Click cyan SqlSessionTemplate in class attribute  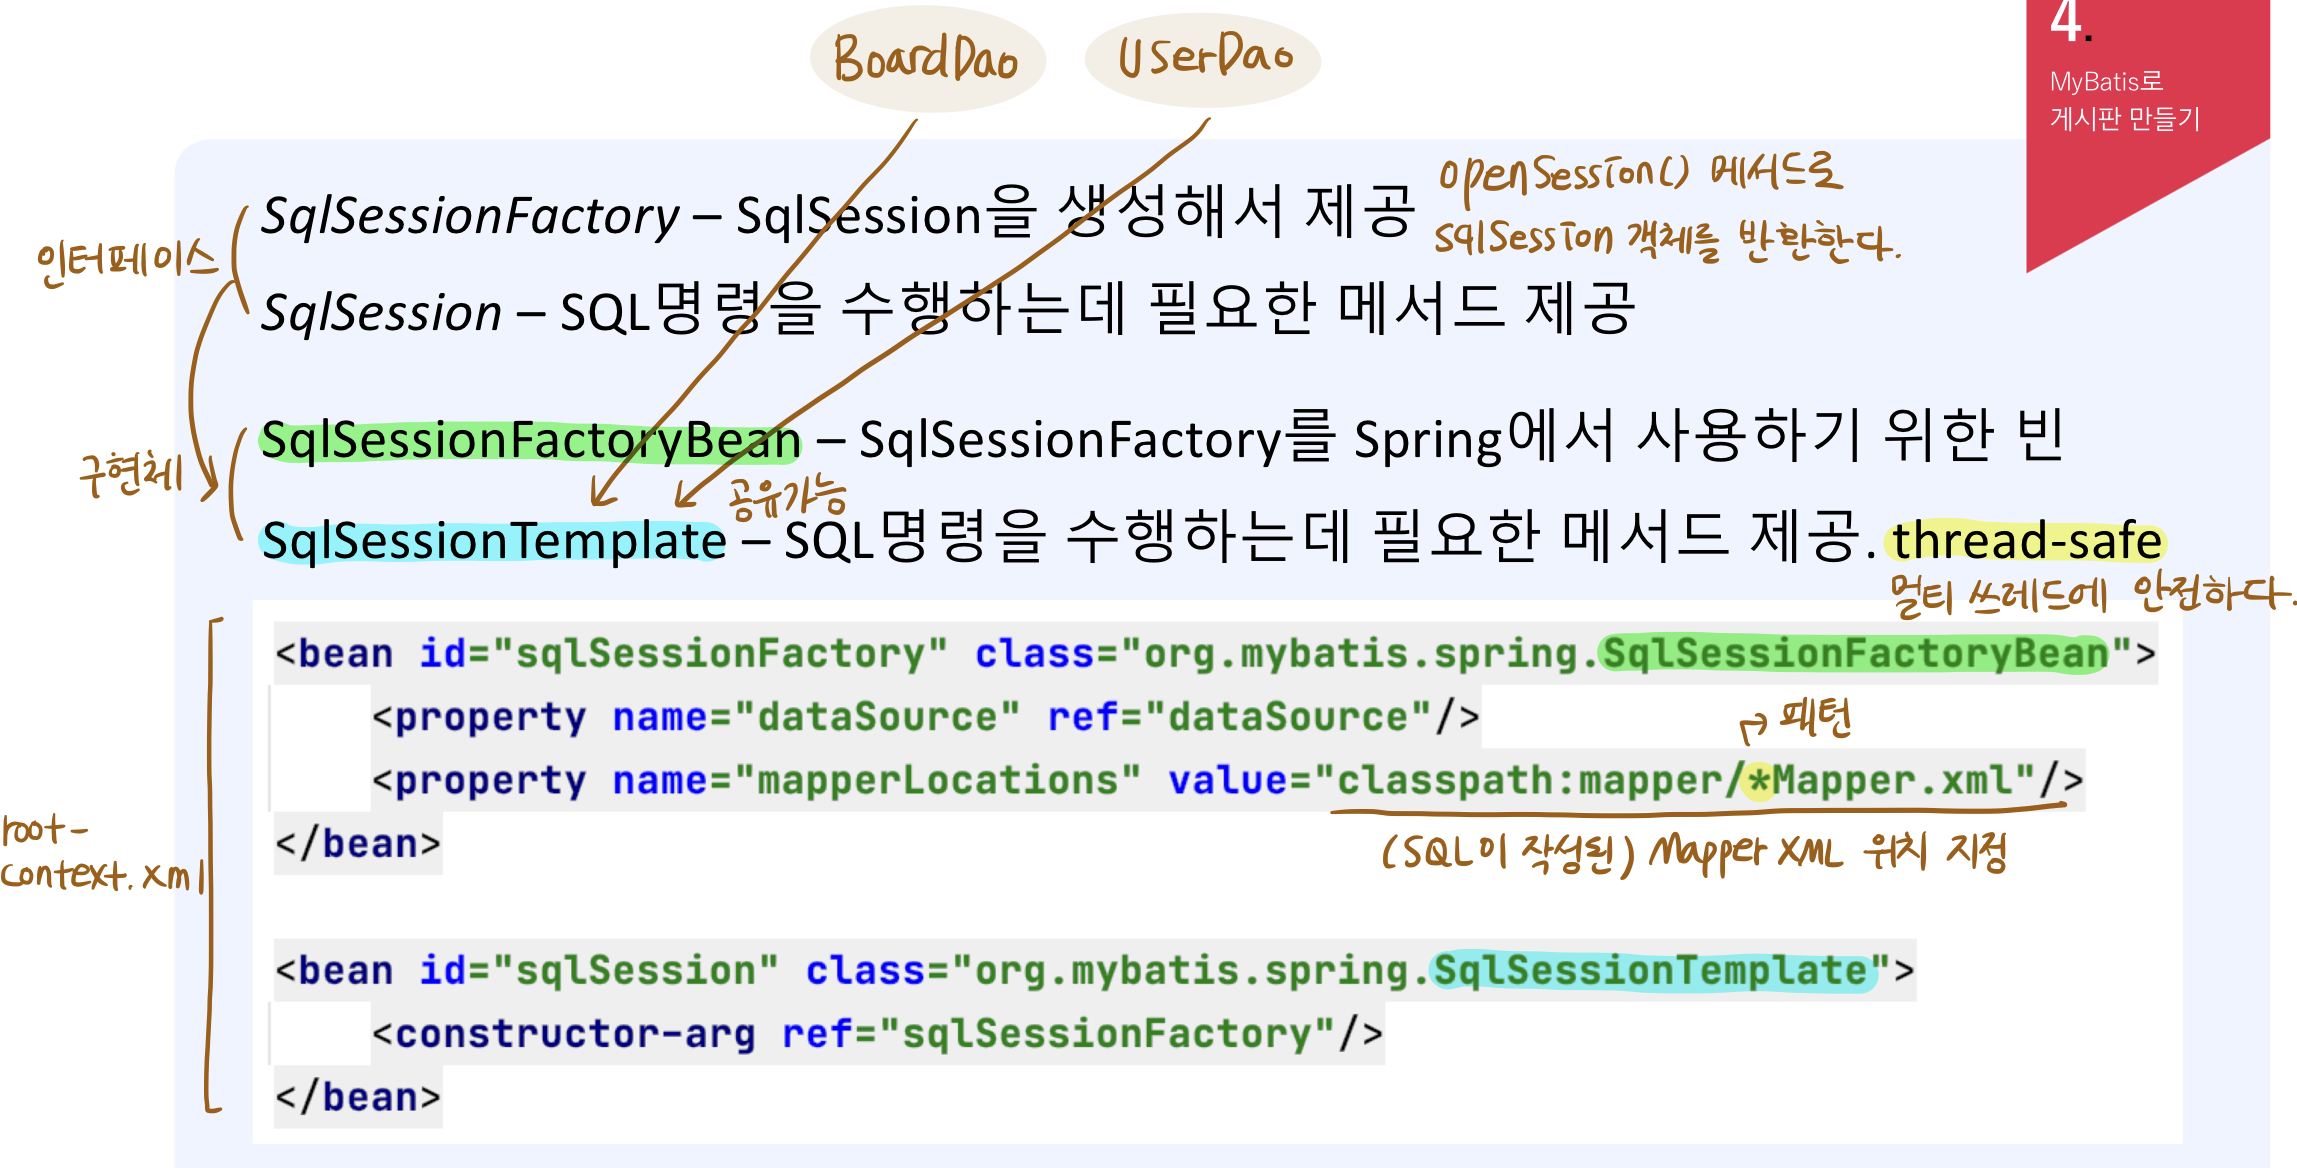click(x=1651, y=971)
